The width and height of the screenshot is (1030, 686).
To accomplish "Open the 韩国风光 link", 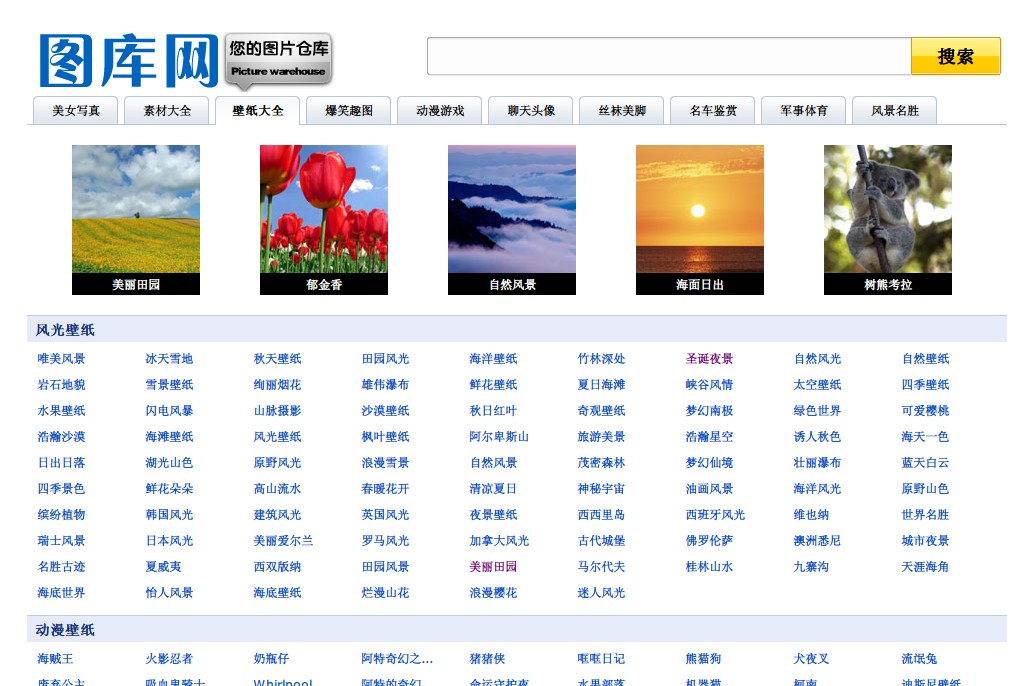I will pyautogui.click(x=169, y=514).
